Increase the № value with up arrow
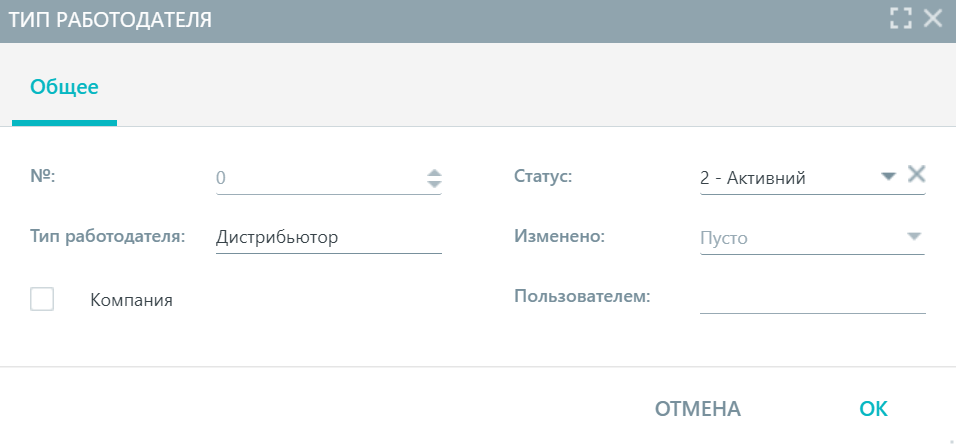 [x=434, y=172]
